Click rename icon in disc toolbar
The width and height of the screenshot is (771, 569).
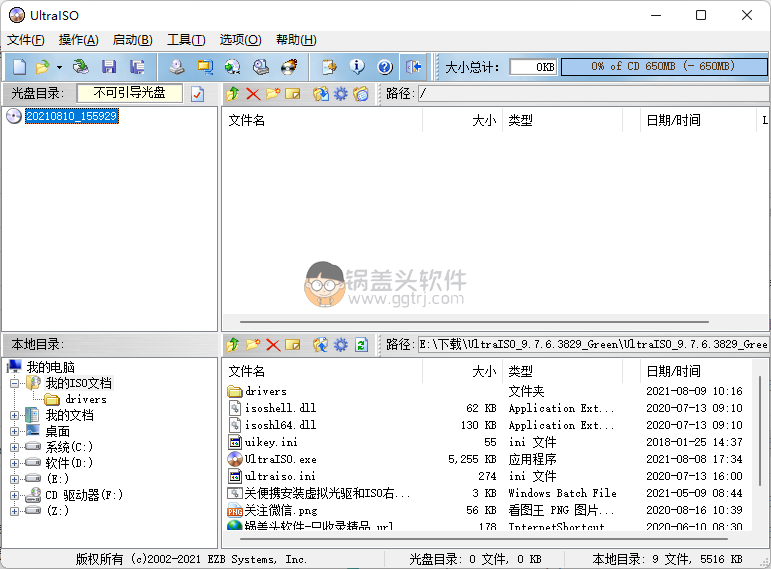click(x=293, y=93)
